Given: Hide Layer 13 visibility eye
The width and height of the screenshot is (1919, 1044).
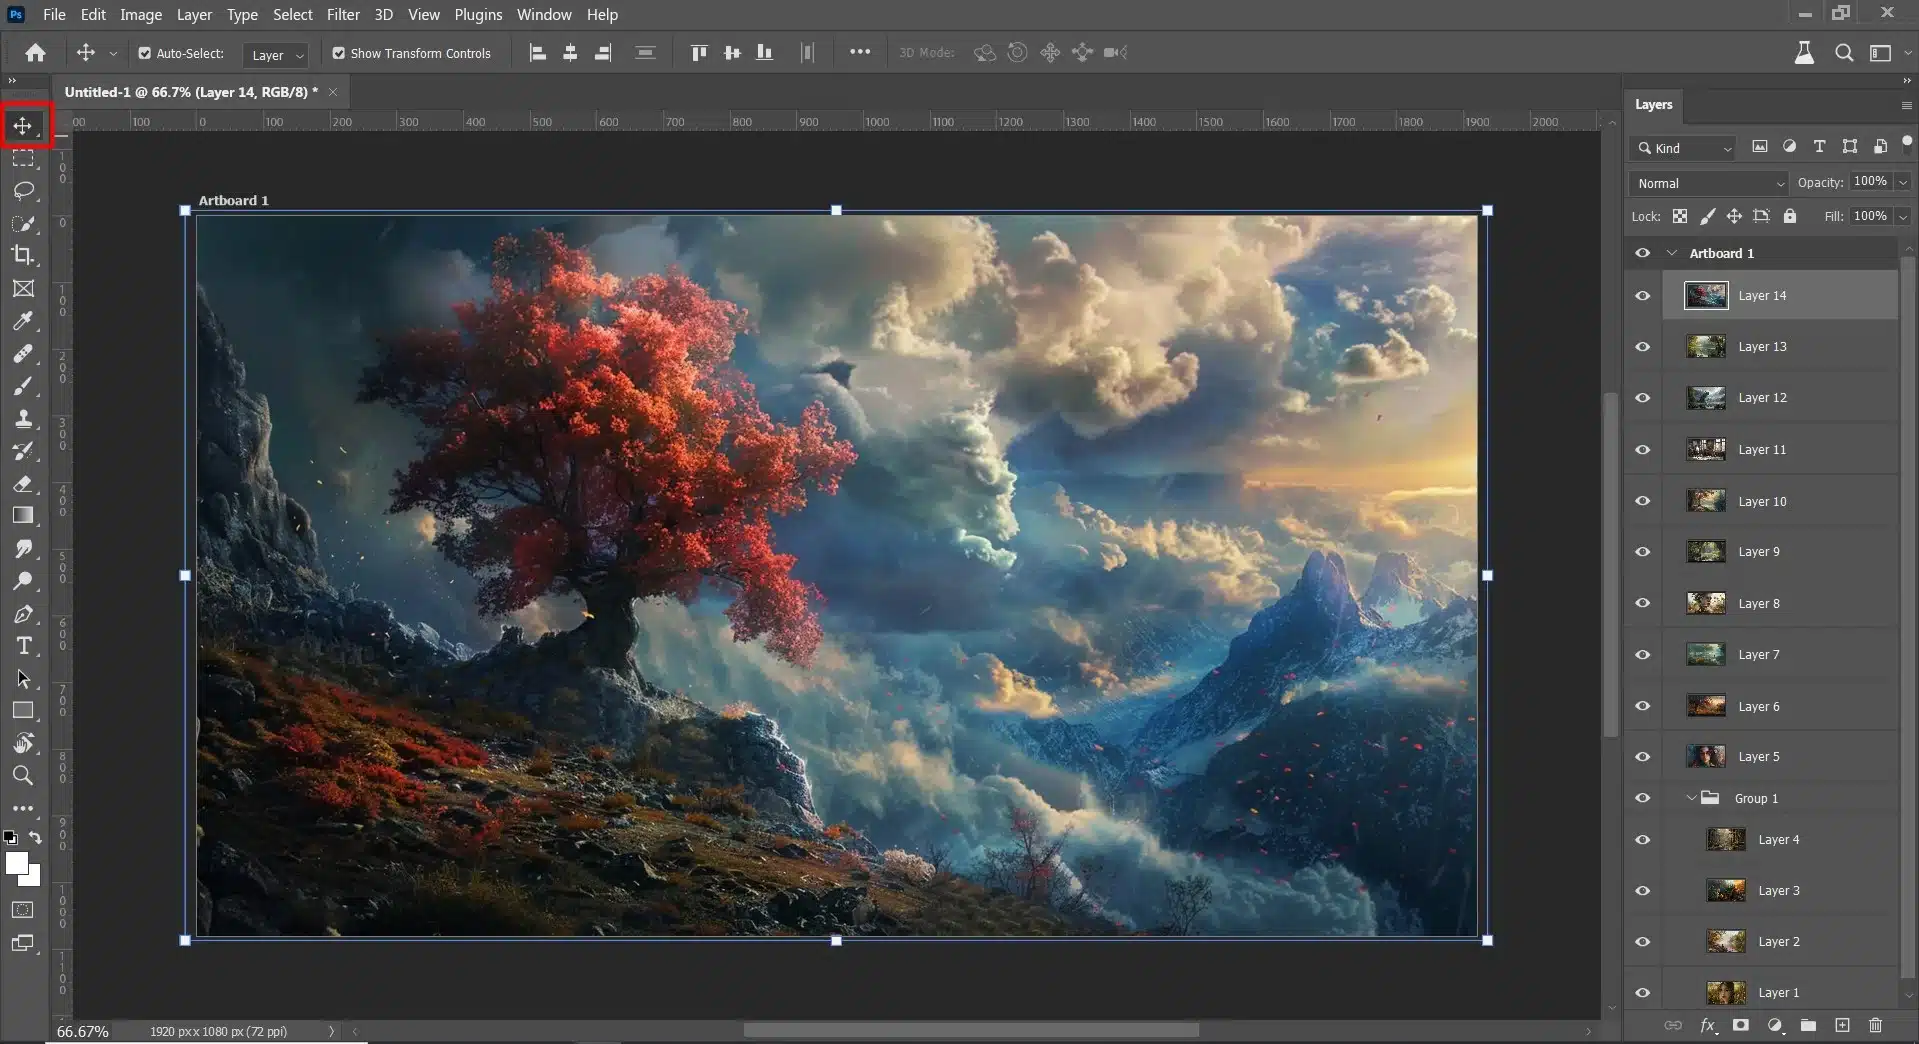Looking at the screenshot, I should 1642,347.
